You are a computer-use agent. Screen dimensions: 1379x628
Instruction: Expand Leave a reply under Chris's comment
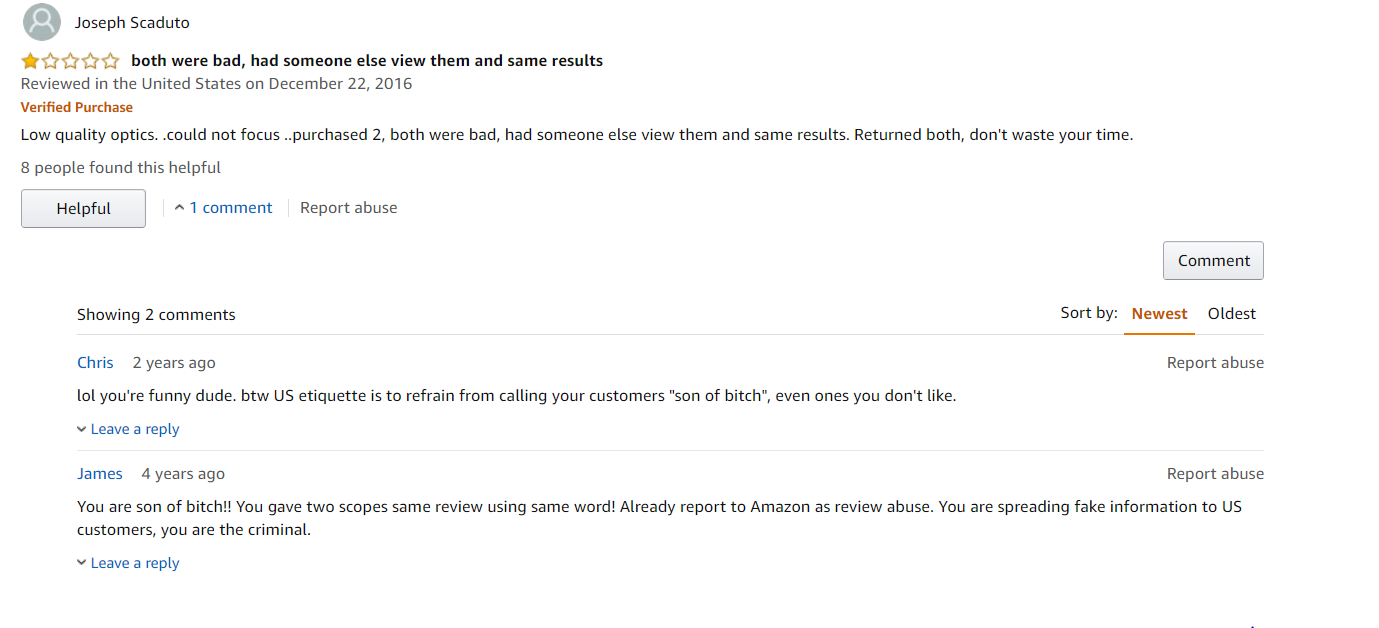(x=128, y=429)
